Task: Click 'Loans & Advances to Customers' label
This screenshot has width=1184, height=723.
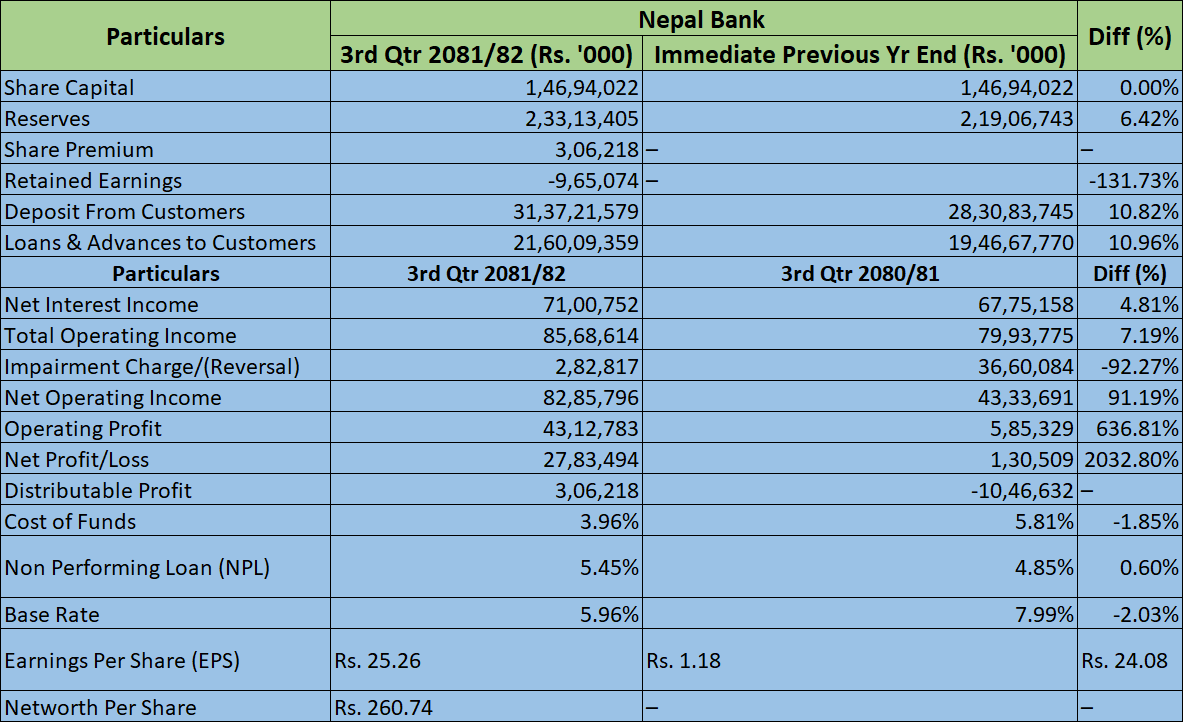Action: pos(160,243)
